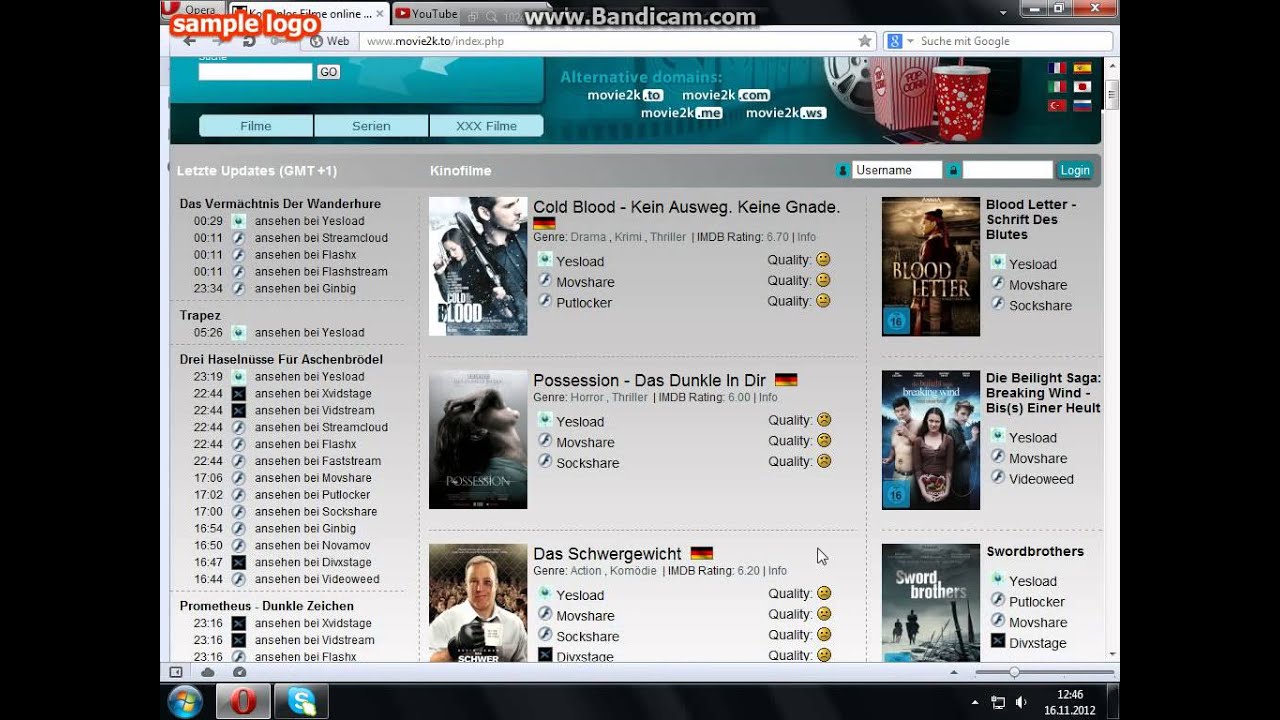Screen dimensions: 1280x720
Task: Bookmark page with the star icon
Action: coord(865,41)
